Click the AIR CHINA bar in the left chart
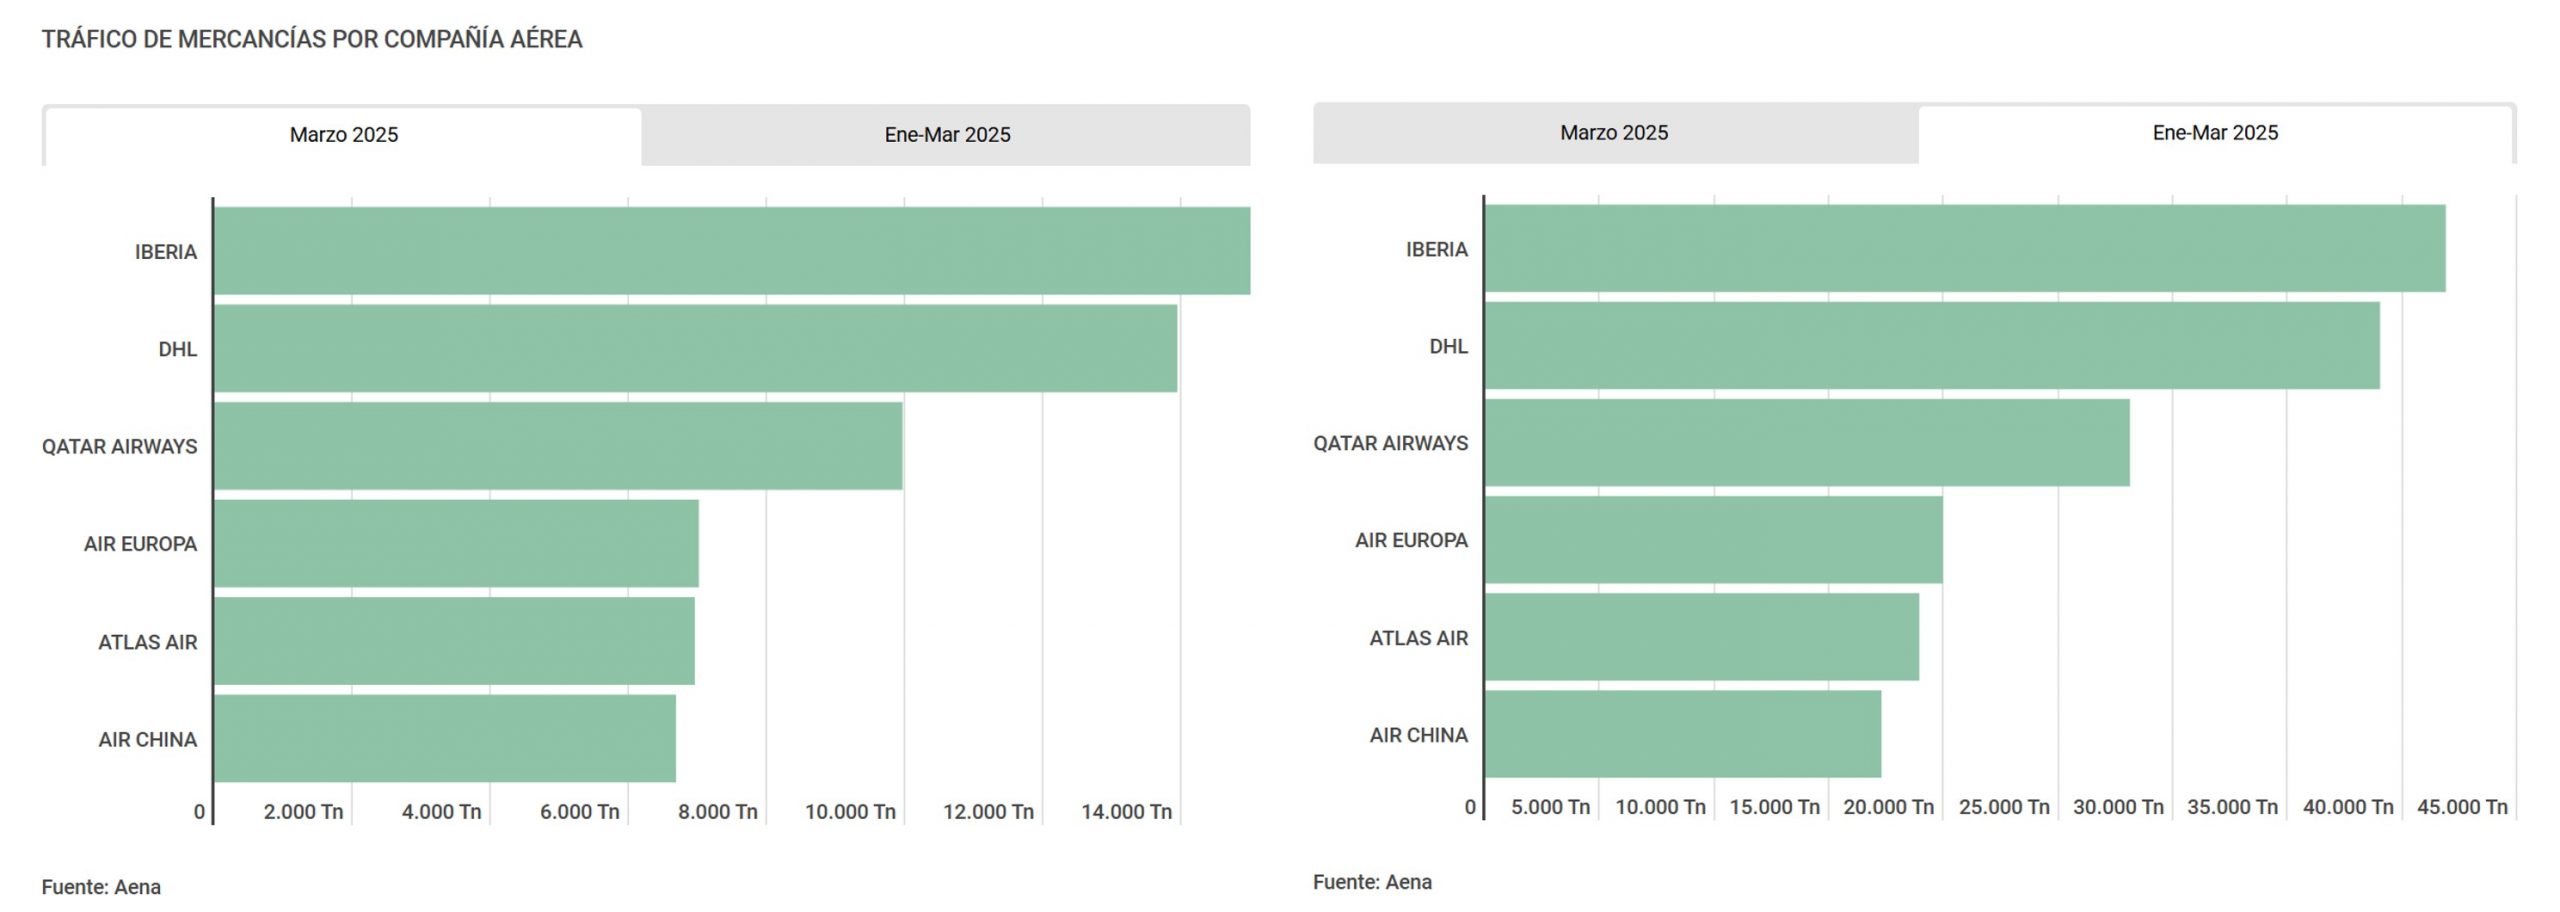The height and width of the screenshot is (912, 2560). pos(445,738)
